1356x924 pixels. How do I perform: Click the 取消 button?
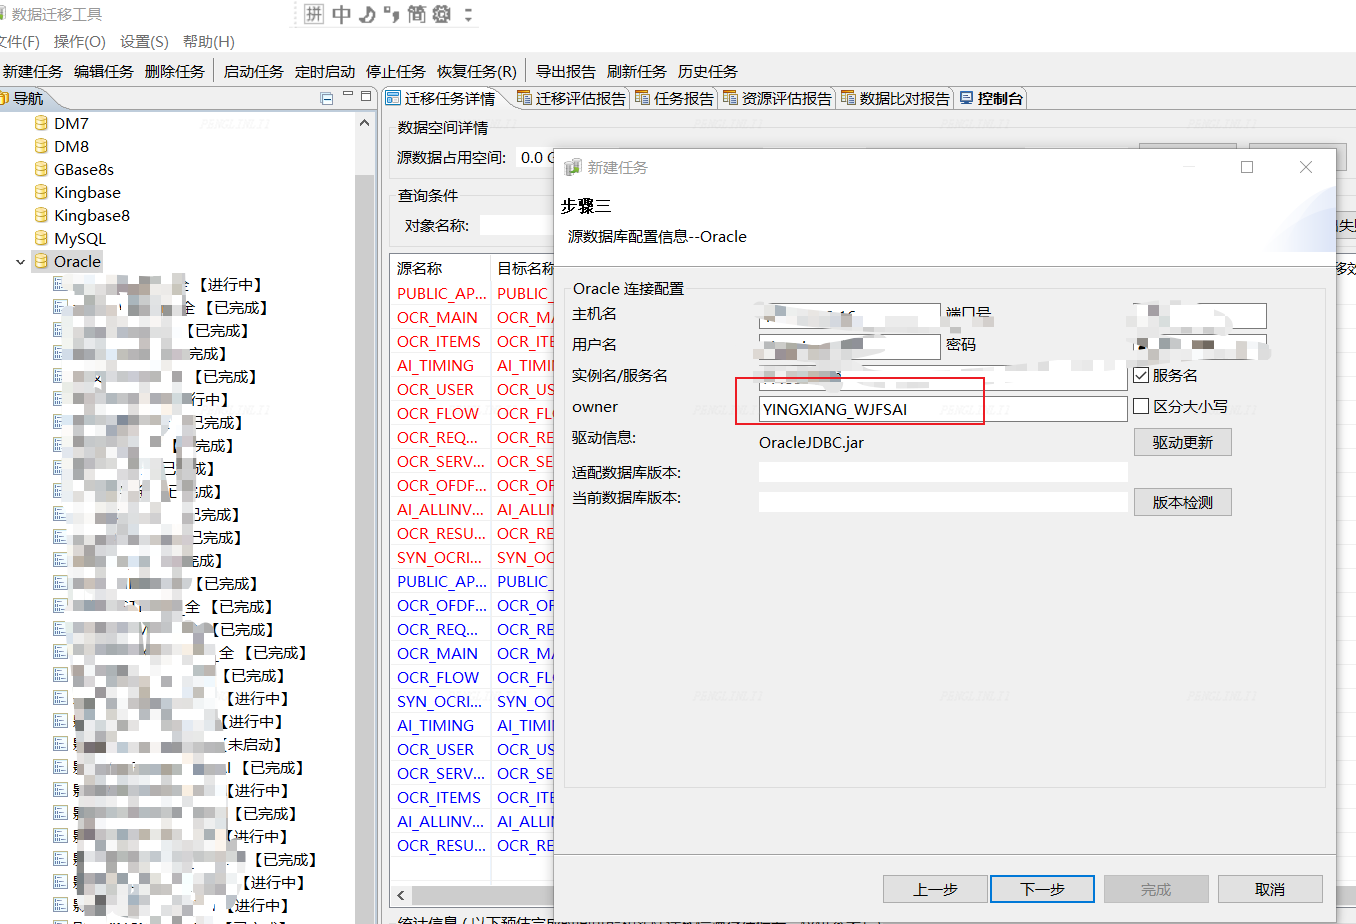[x=1270, y=889]
